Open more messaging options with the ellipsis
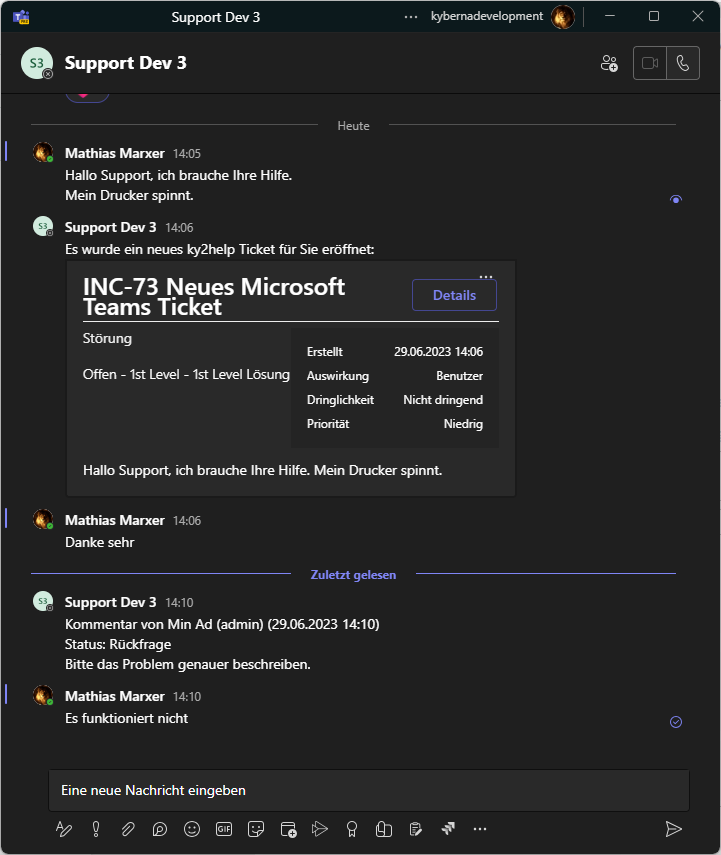The width and height of the screenshot is (721, 855). click(x=480, y=829)
